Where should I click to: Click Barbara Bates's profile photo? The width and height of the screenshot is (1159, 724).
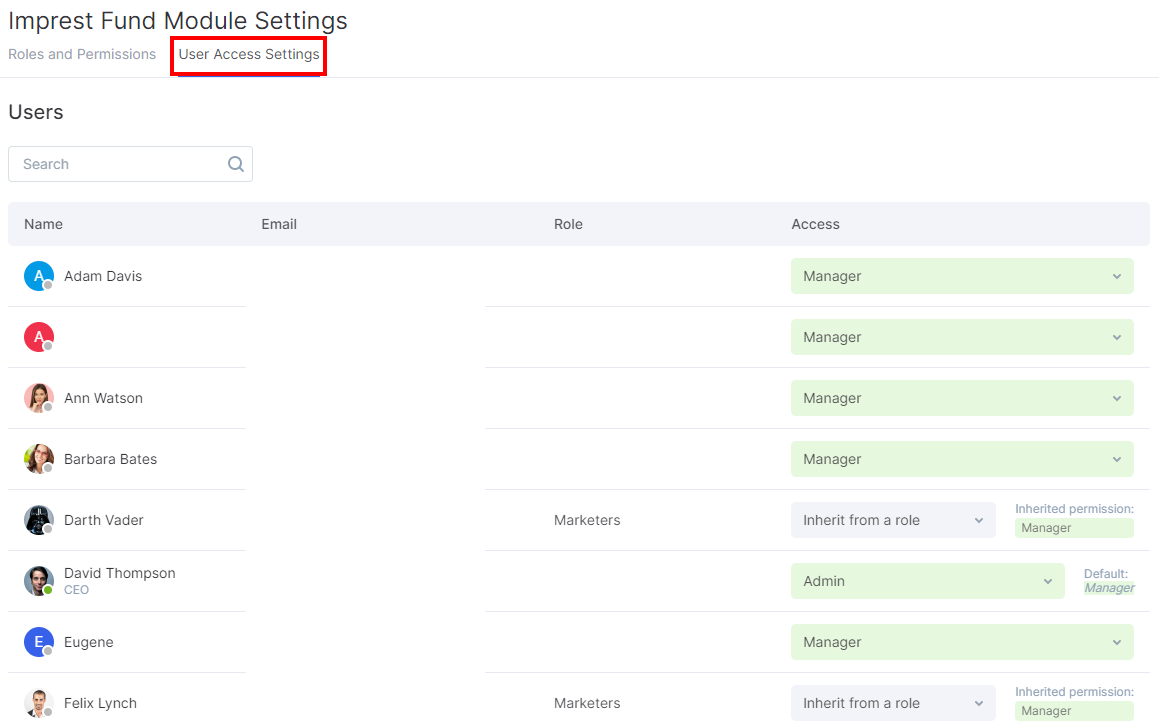pyautogui.click(x=38, y=459)
